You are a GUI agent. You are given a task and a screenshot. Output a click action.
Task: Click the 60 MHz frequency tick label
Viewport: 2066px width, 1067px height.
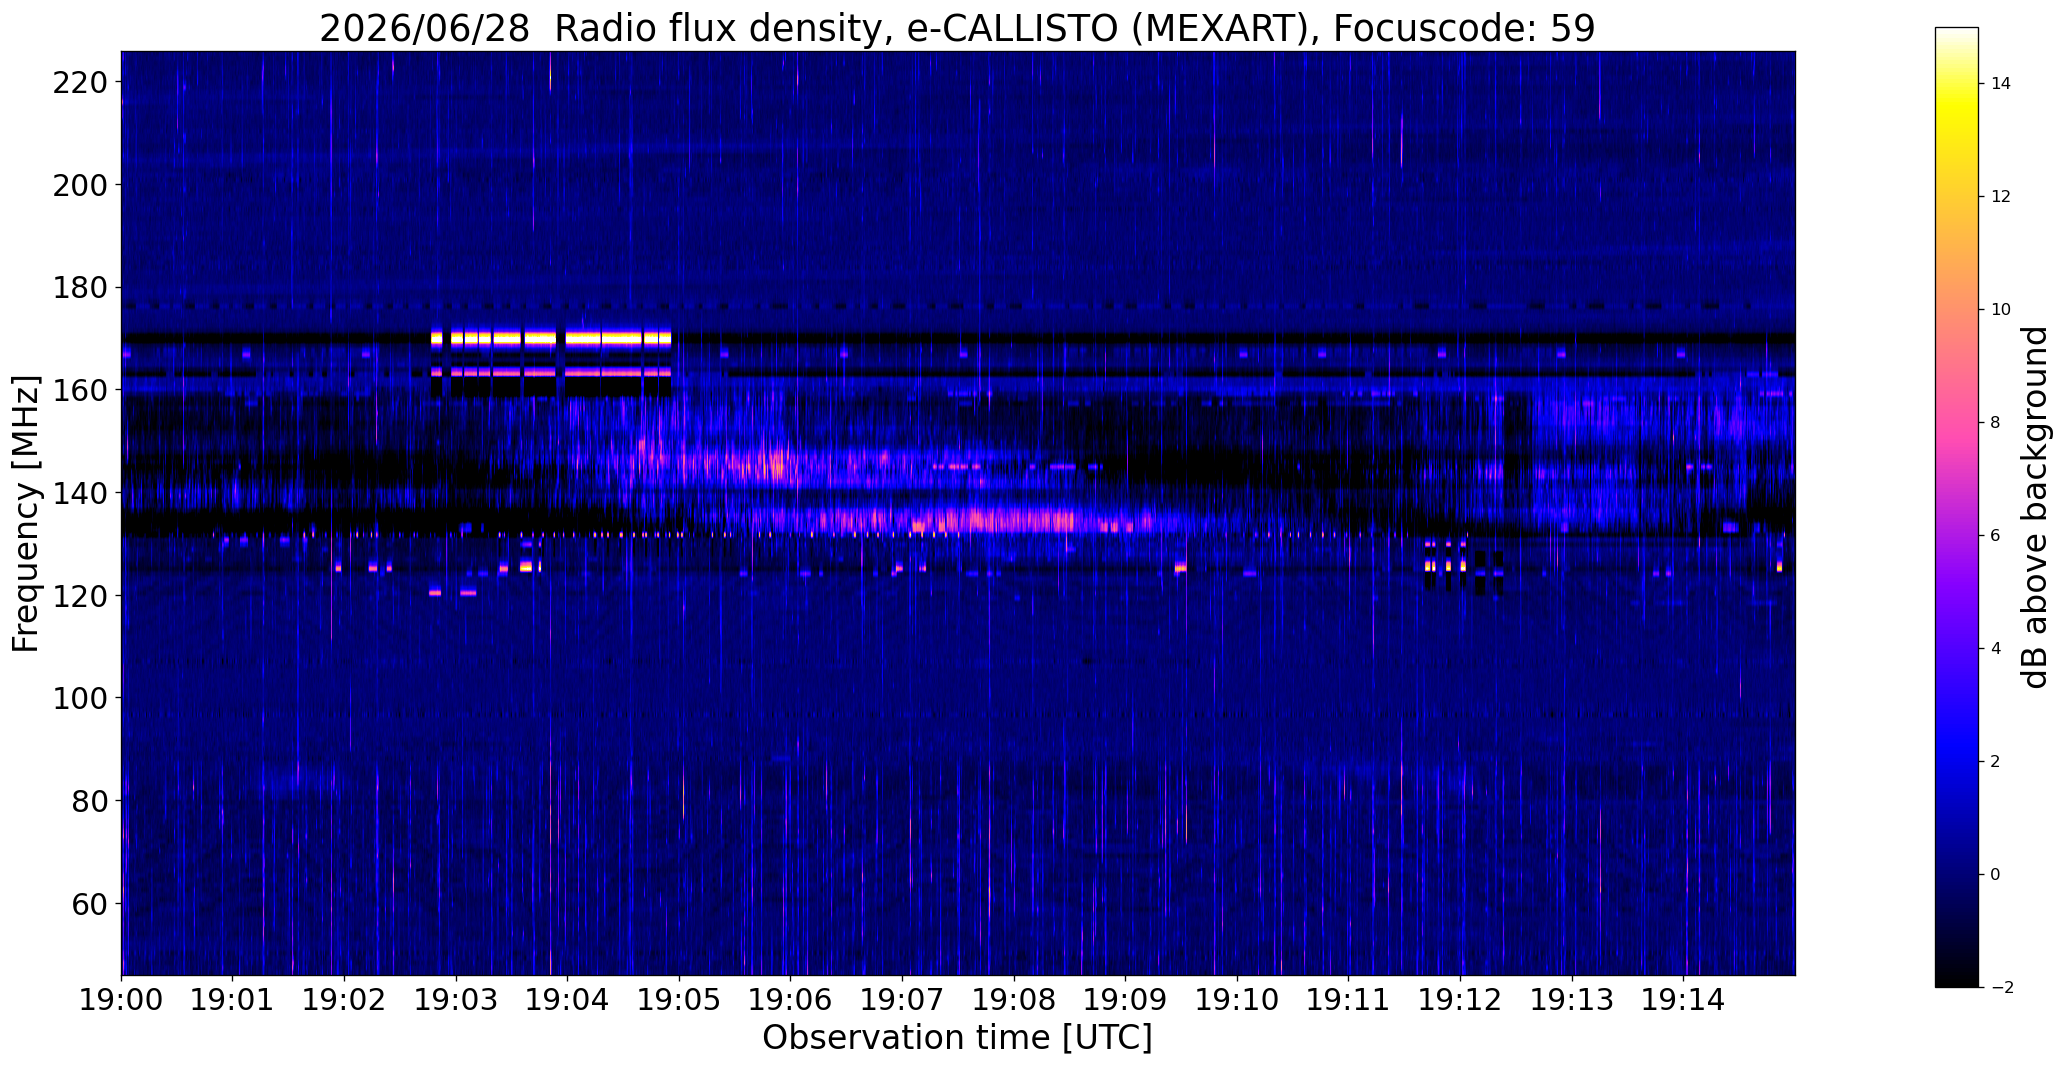pos(87,904)
